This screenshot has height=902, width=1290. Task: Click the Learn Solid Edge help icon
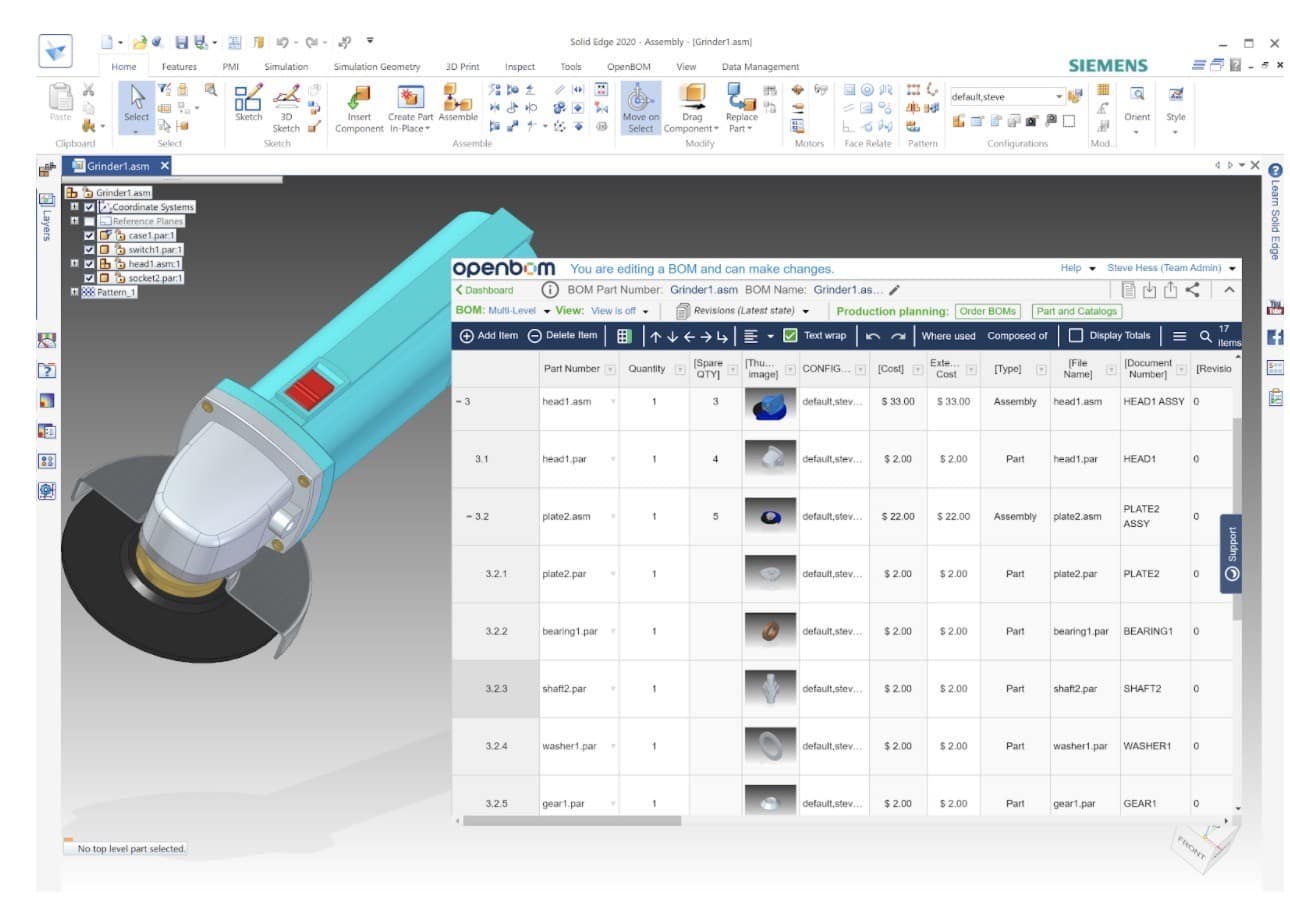coord(1275,171)
